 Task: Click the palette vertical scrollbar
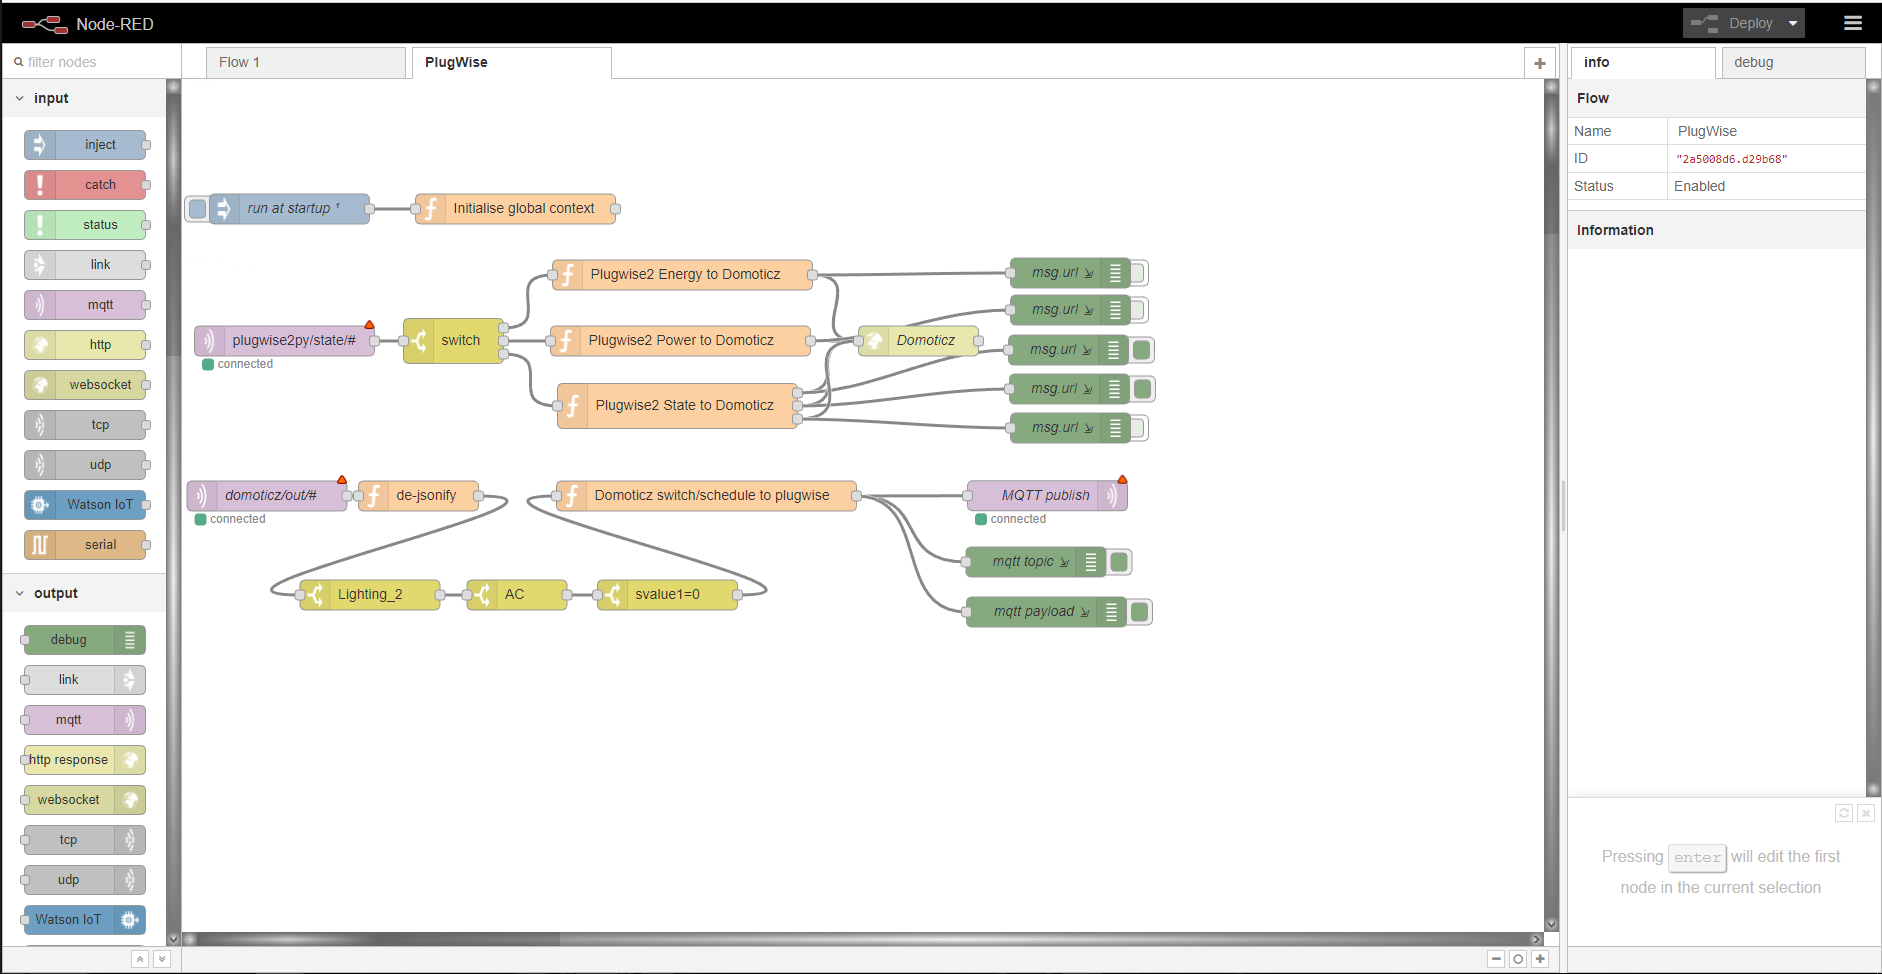[173, 510]
